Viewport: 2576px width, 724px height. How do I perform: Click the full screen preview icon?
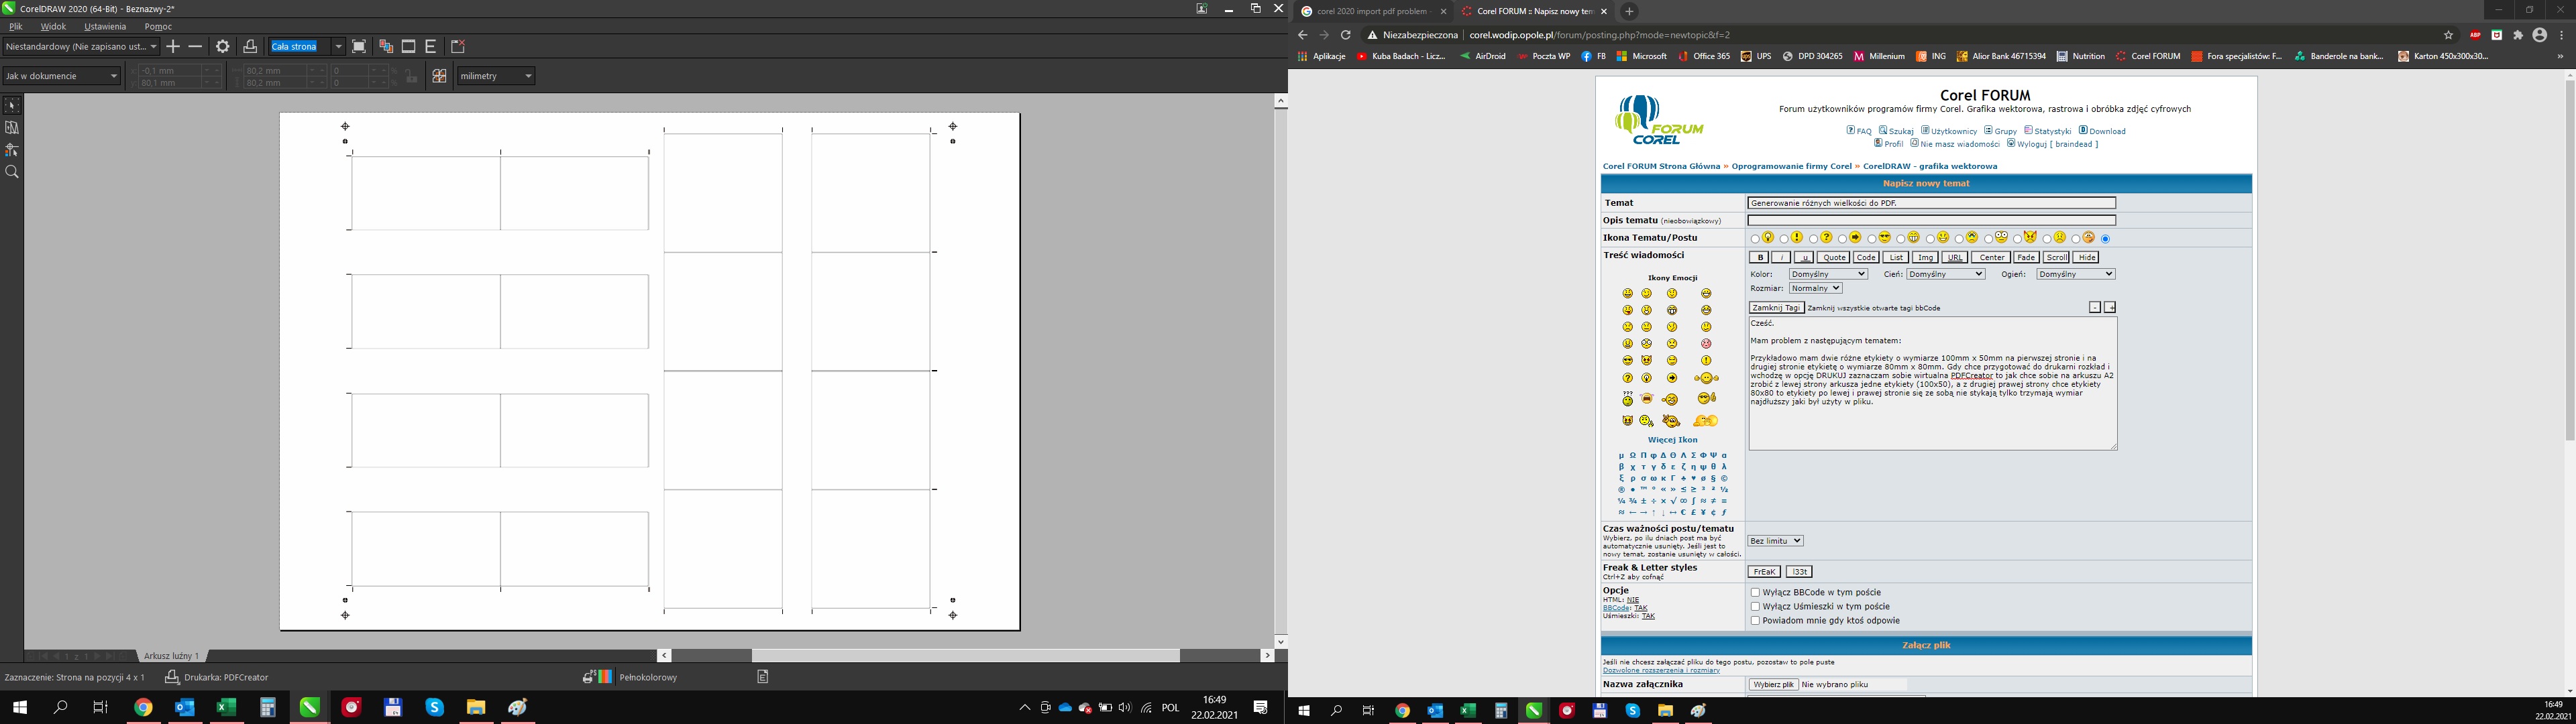click(359, 47)
